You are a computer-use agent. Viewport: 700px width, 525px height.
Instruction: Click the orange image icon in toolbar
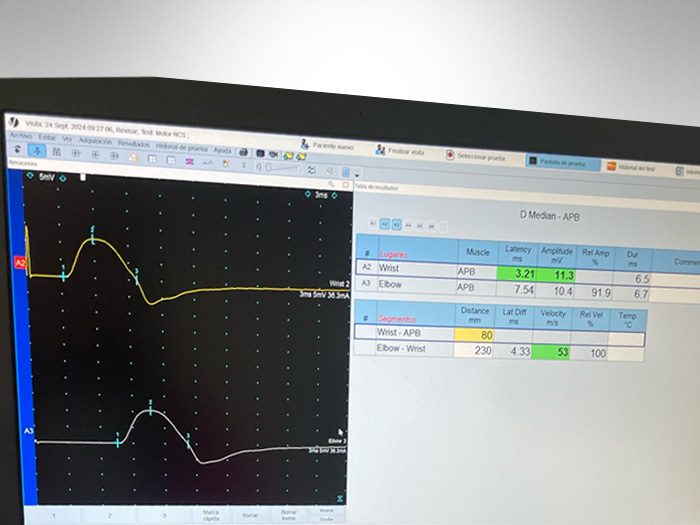coord(133,157)
